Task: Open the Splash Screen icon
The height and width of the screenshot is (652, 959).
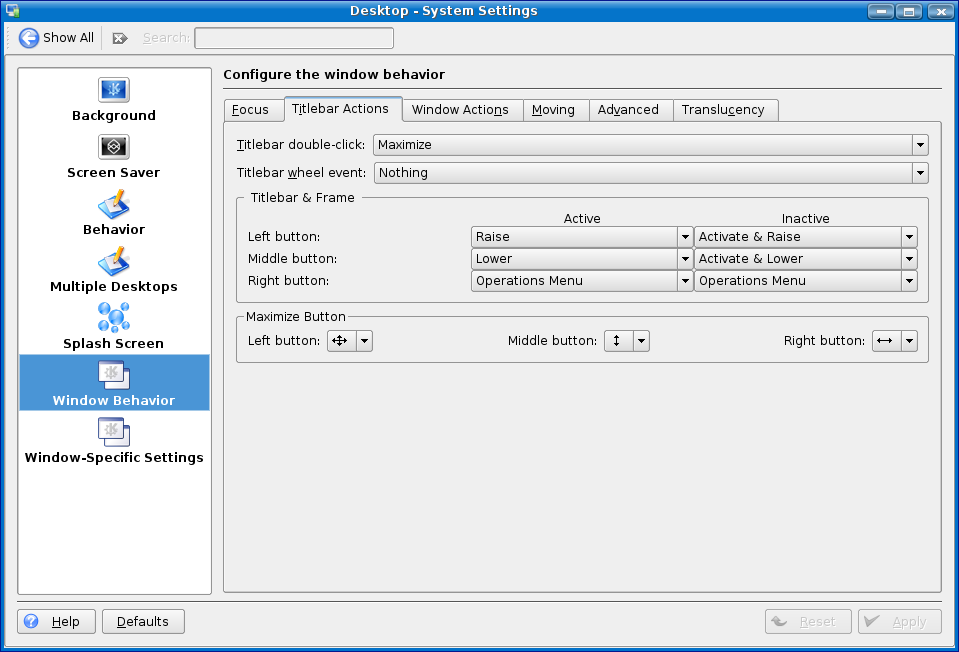Action: tap(113, 318)
